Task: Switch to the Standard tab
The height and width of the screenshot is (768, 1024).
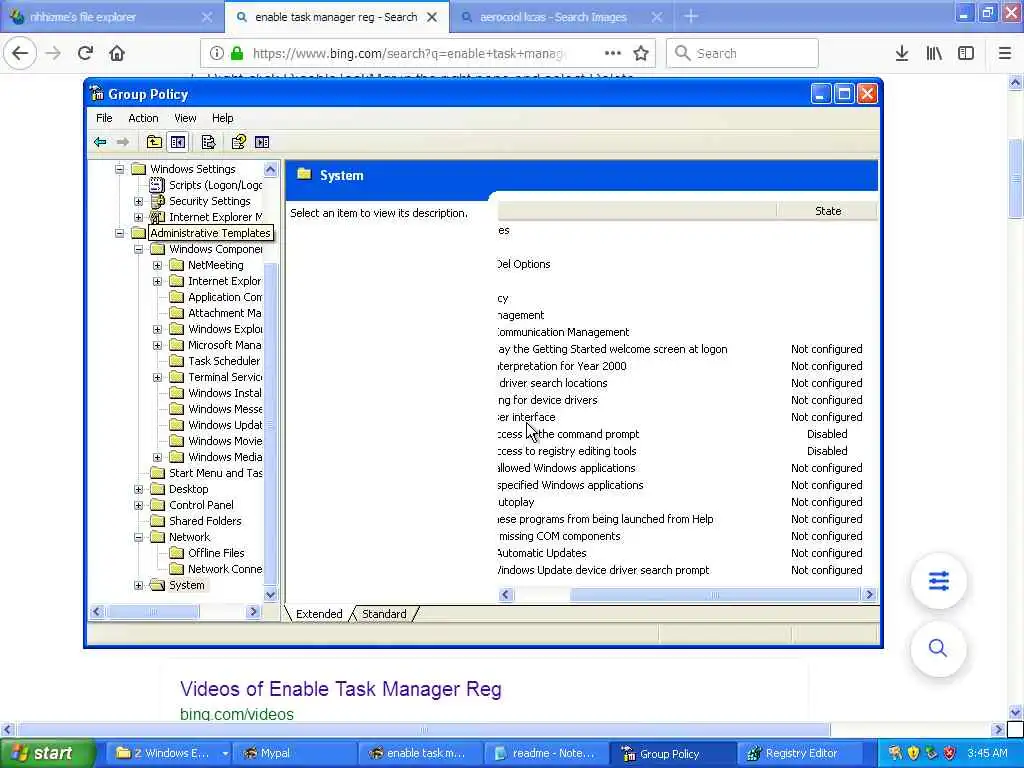Action: click(x=384, y=614)
